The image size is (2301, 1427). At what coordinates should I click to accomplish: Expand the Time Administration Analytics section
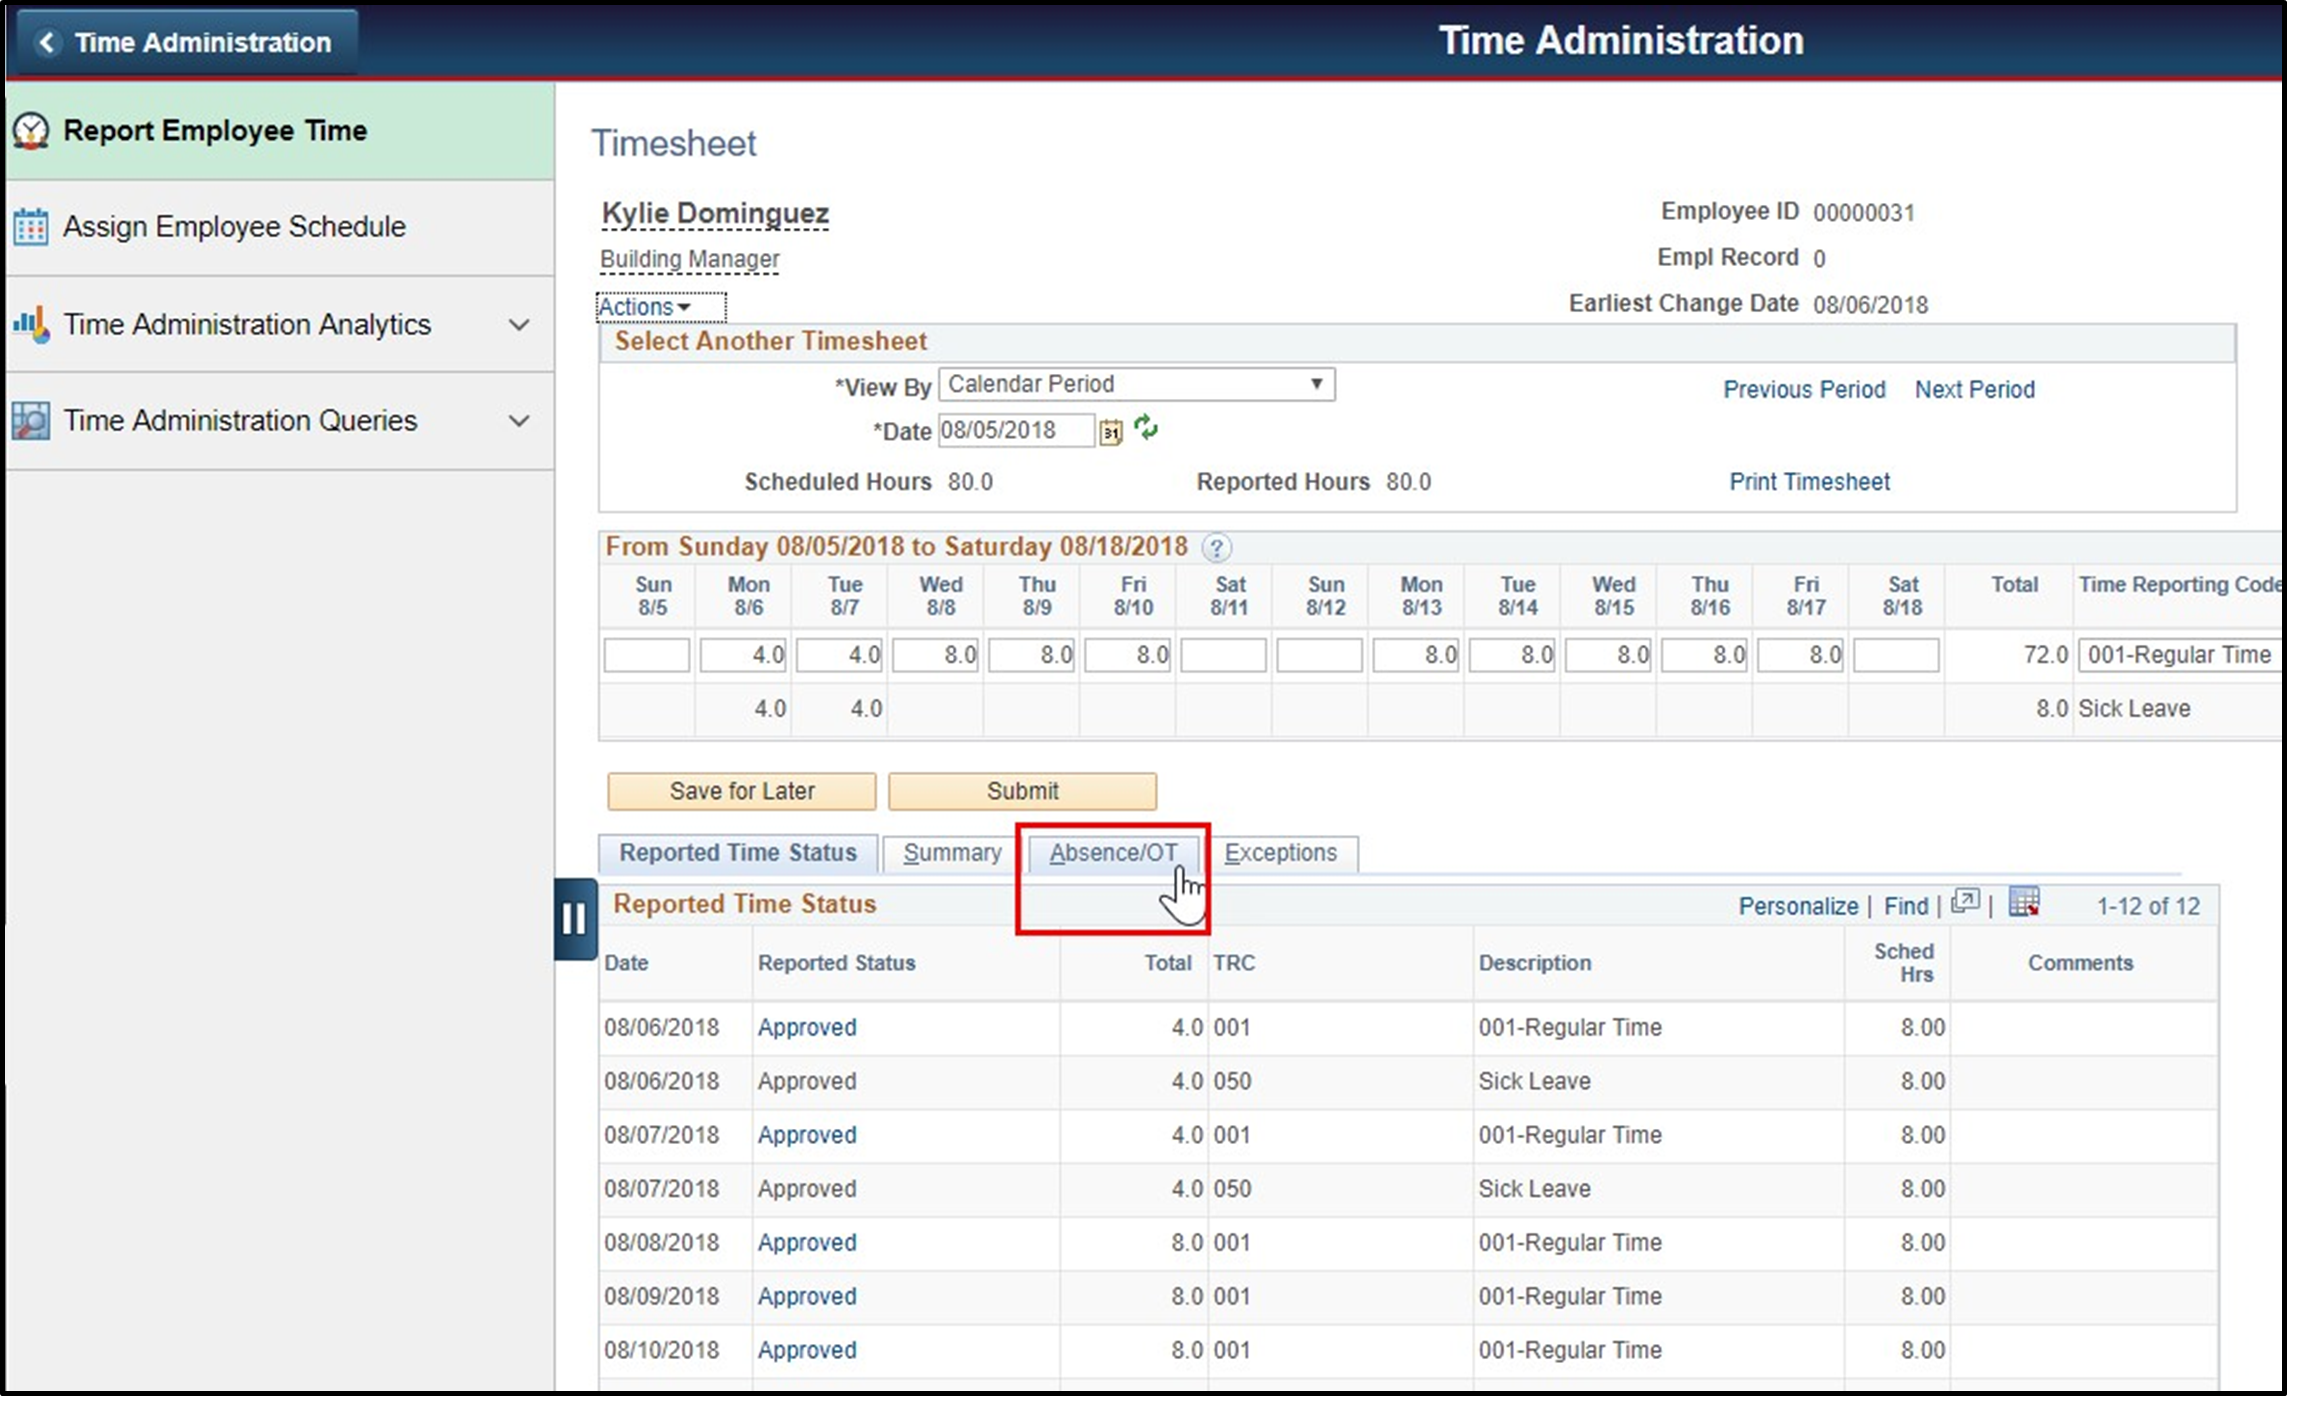(x=519, y=324)
